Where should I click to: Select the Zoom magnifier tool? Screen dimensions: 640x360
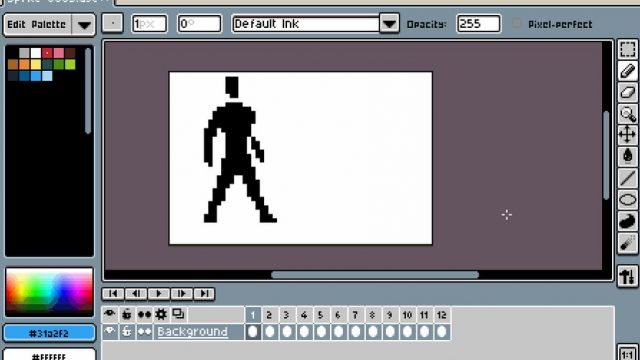point(627,114)
